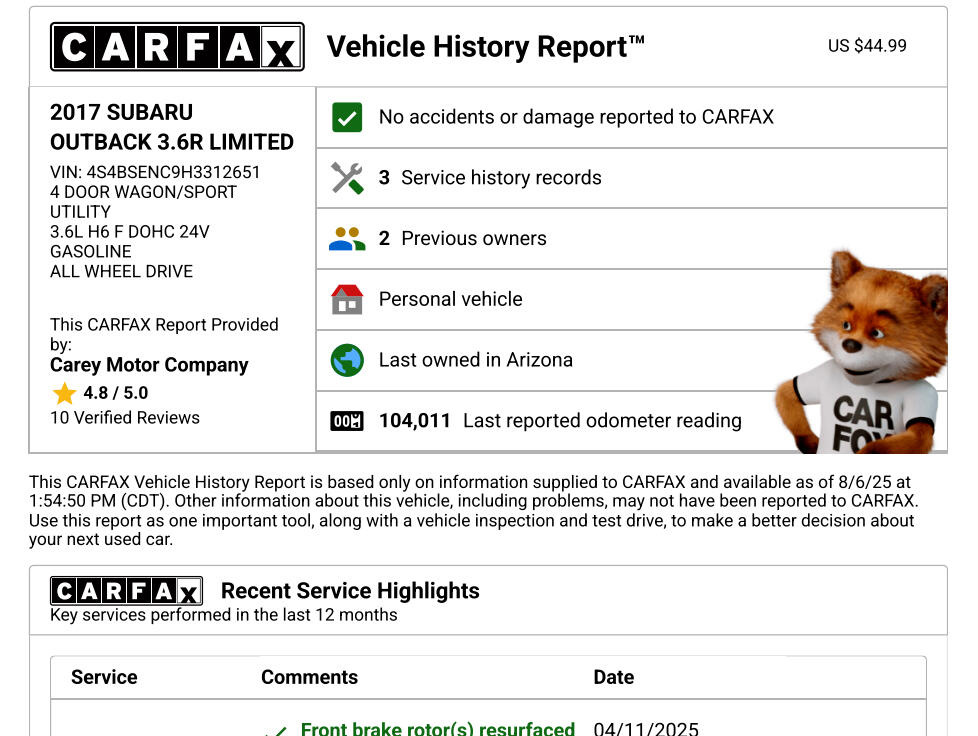Click the house personal vehicle icon
The height and width of the screenshot is (736, 978).
(x=347, y=299)
